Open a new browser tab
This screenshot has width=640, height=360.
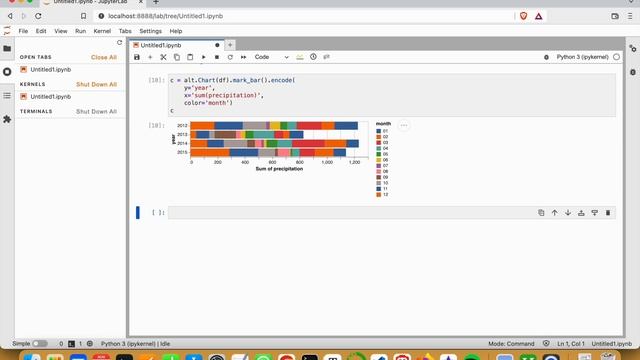(x=156, y=2)
